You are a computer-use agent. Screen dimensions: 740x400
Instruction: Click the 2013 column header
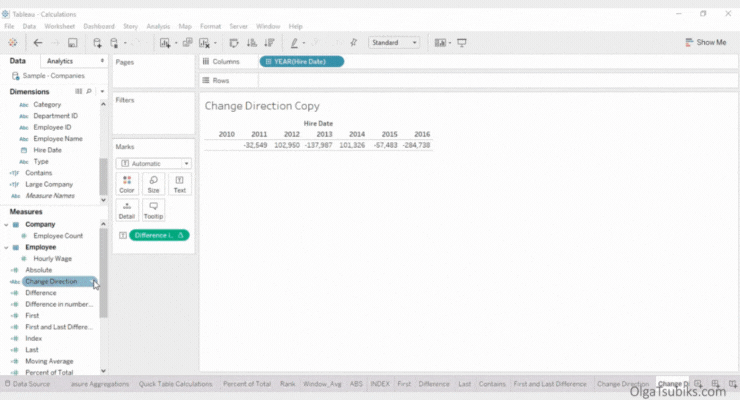[x=324, y=134]
